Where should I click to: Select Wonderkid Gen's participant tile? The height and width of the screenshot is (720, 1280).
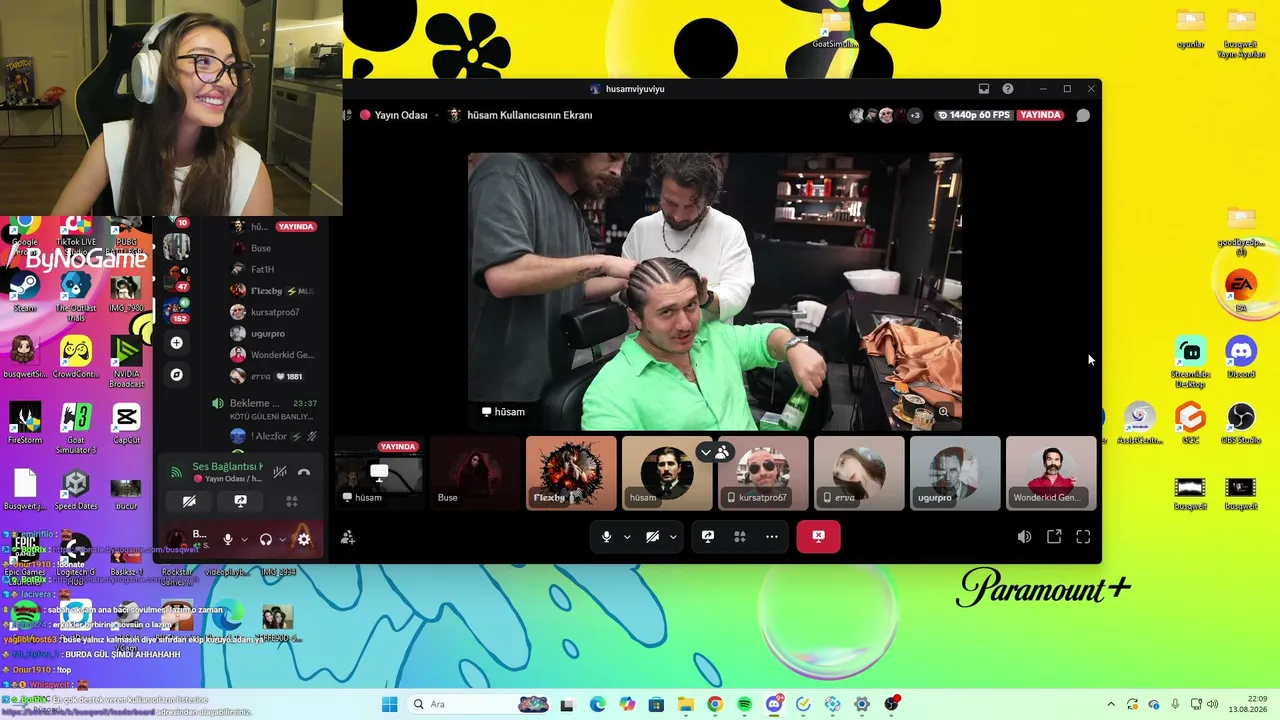(1051, 473)
